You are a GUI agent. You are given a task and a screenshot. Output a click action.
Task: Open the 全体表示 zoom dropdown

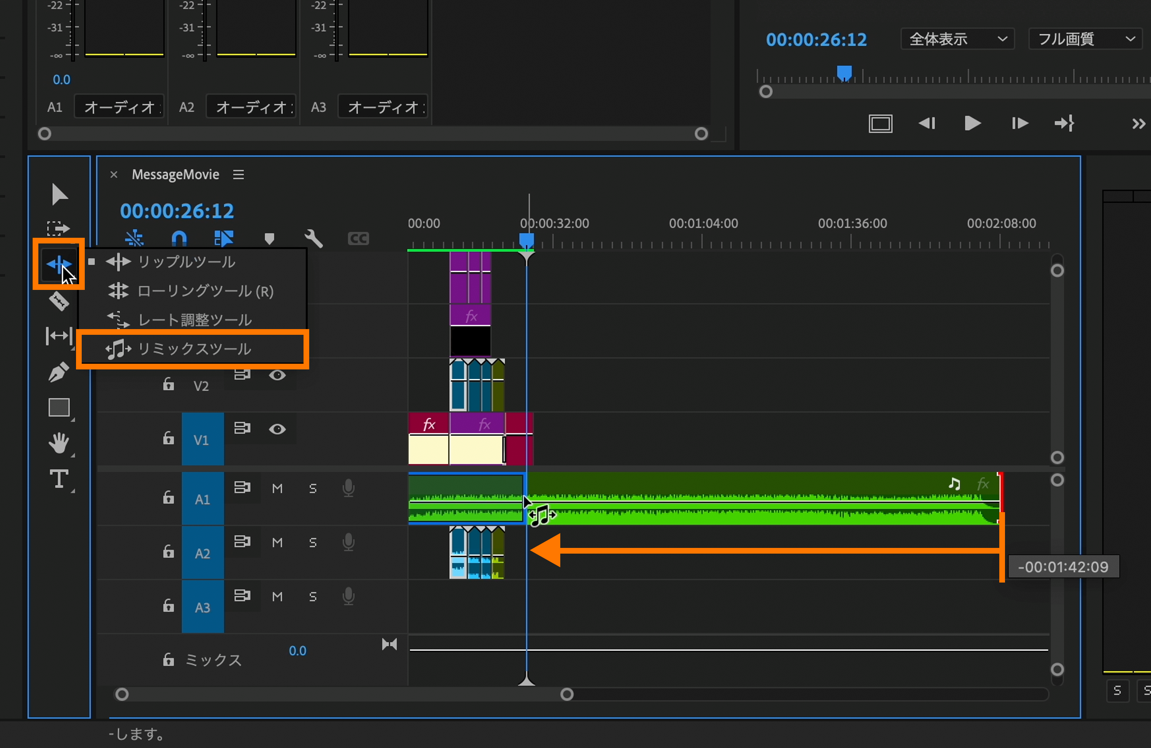coord(958,39)
